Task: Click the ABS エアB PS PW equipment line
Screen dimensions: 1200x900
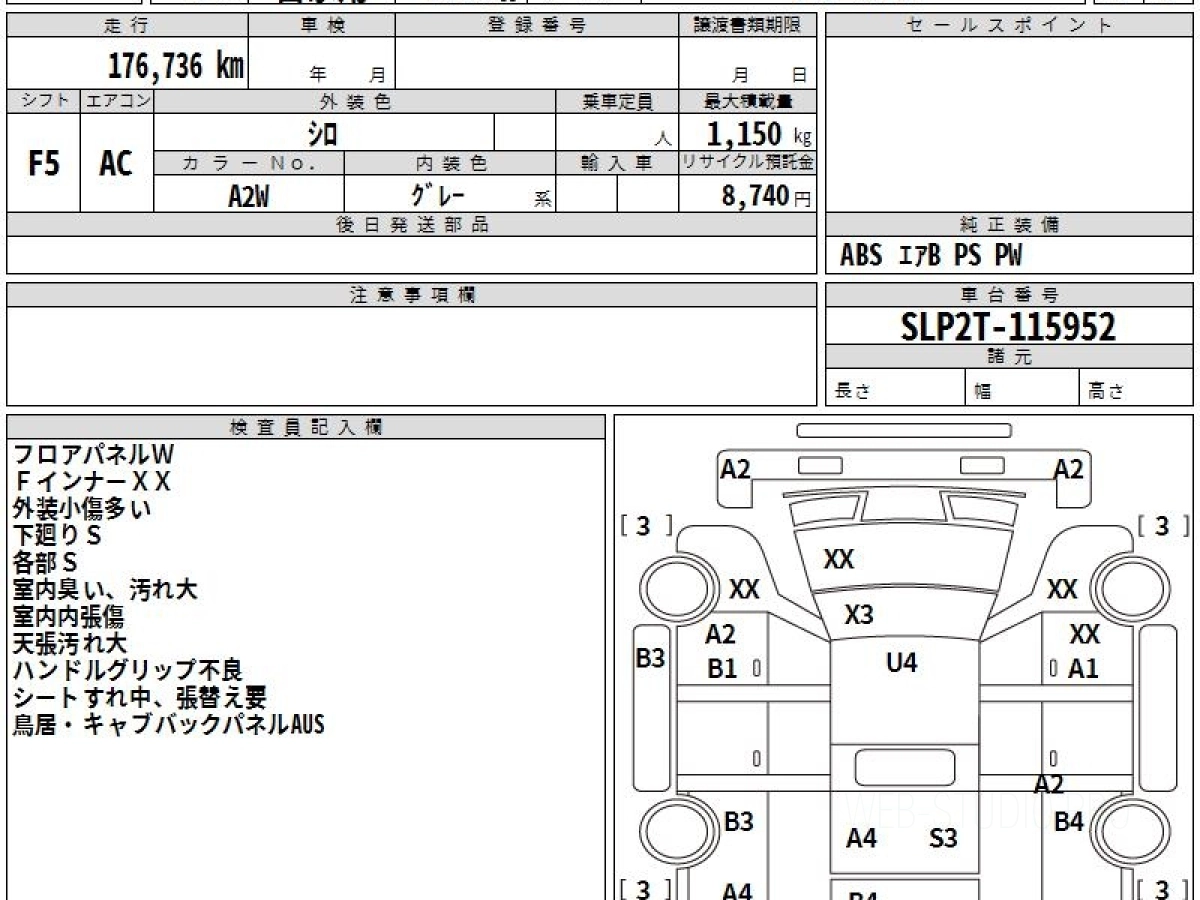Action: point(931,256)
